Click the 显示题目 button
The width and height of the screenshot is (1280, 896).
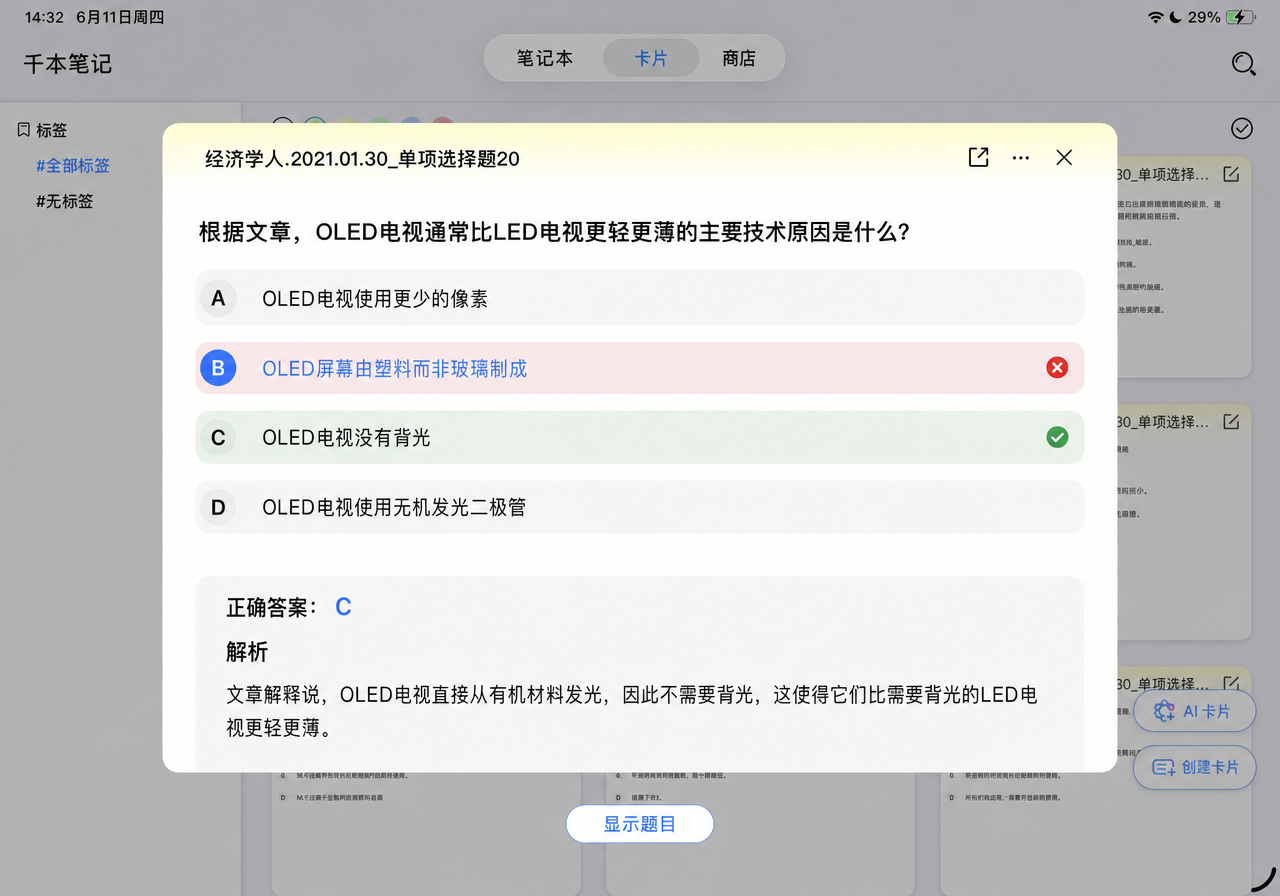pos(640,824)
